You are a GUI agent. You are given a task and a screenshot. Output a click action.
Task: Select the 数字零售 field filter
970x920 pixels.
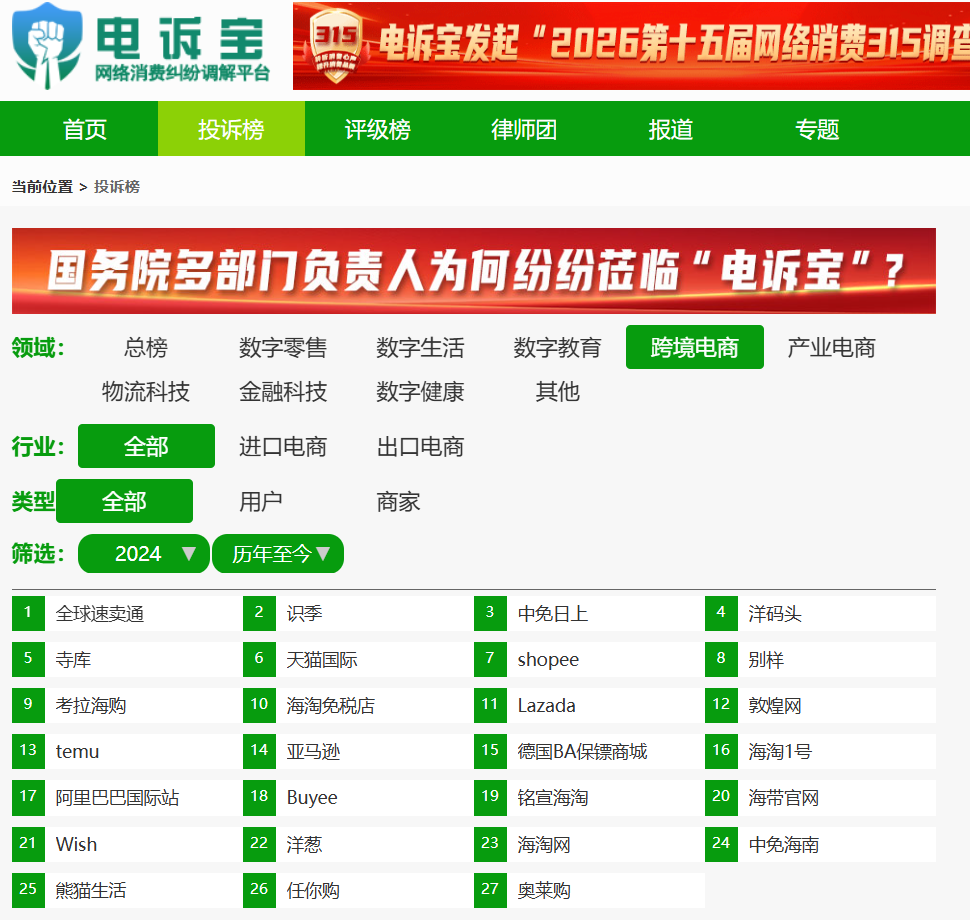pyautogui.click(x=283, y=347)
